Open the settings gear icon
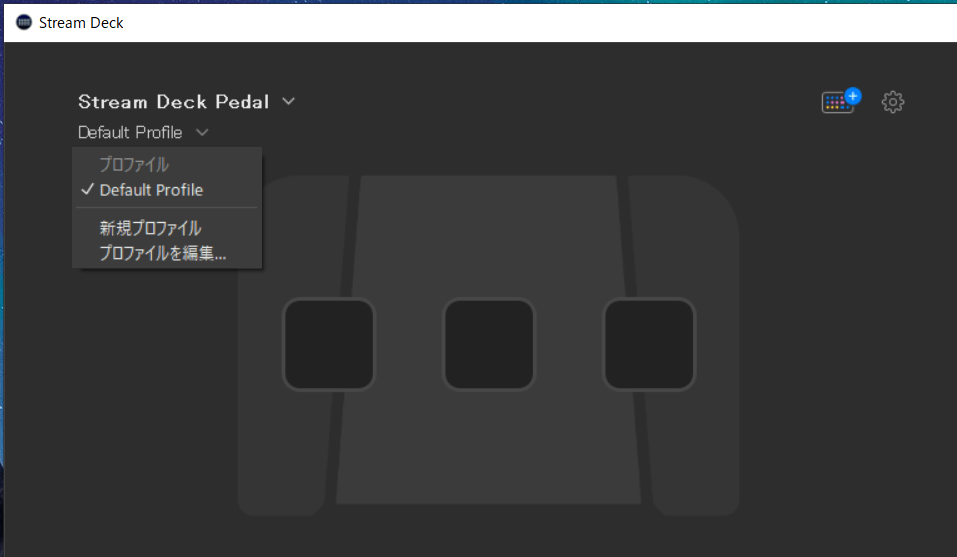The image size is (957, 557). pos(892,102)
